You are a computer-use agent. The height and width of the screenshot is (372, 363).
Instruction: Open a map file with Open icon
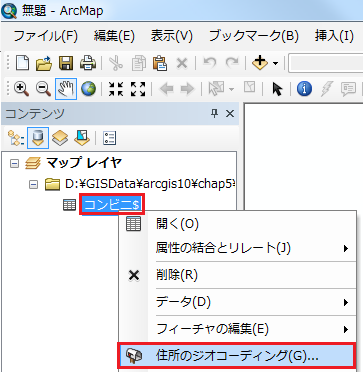[44, 62]
